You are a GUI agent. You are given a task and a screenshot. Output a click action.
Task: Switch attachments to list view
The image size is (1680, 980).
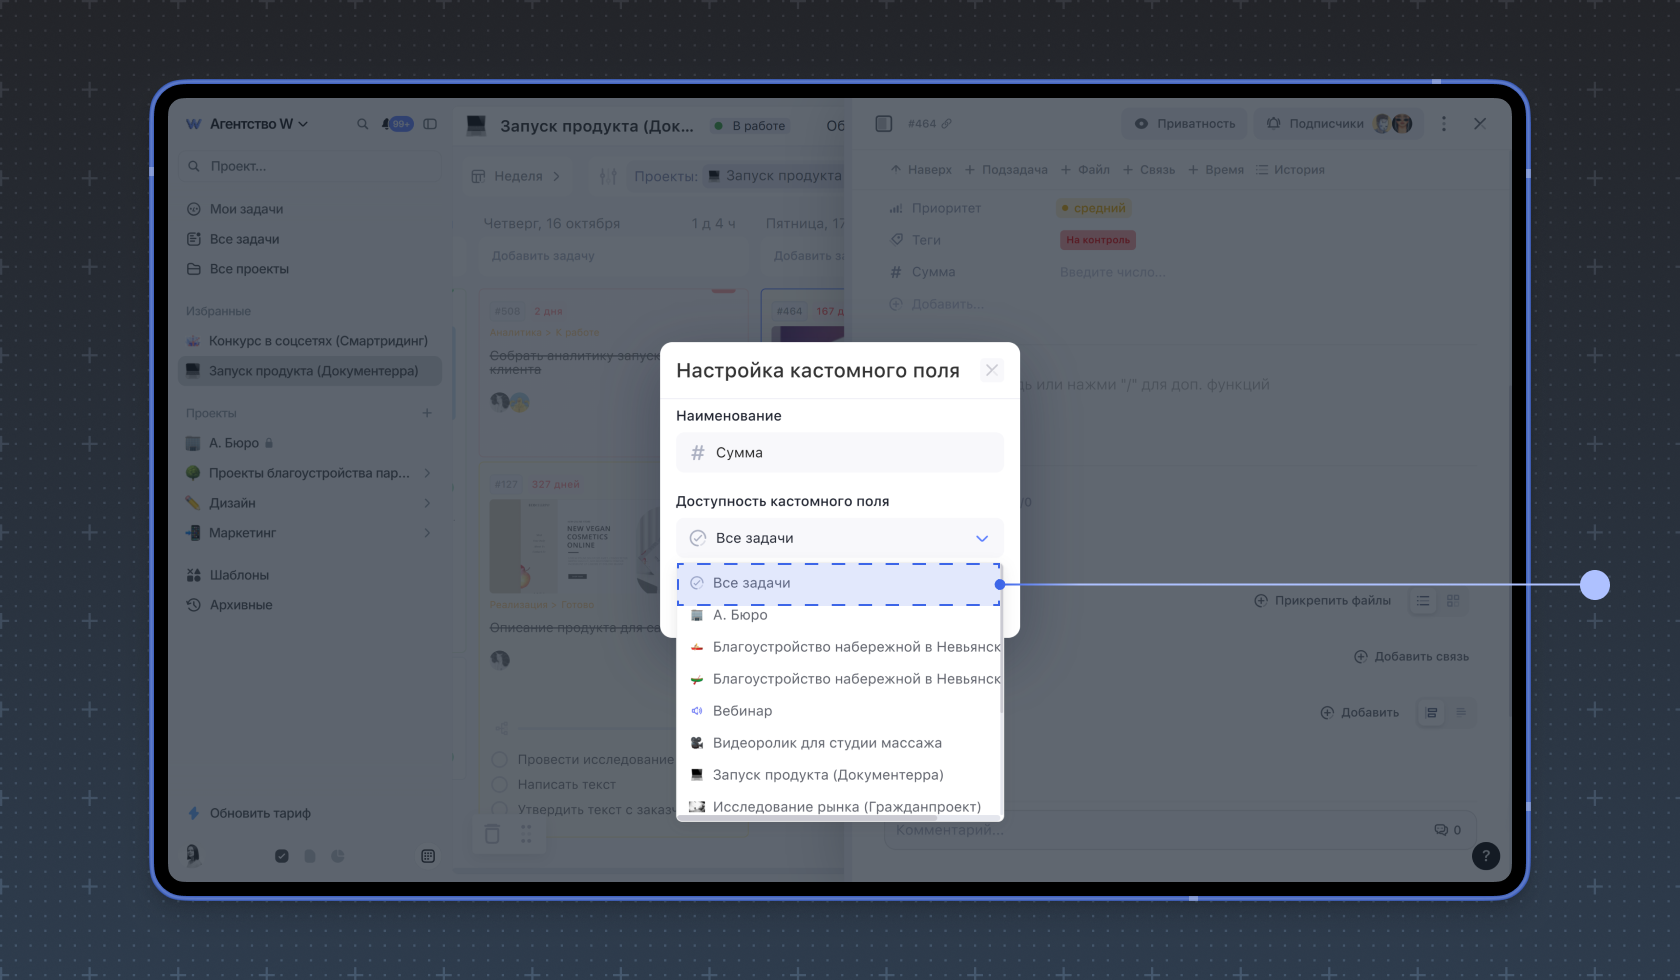1423,601
